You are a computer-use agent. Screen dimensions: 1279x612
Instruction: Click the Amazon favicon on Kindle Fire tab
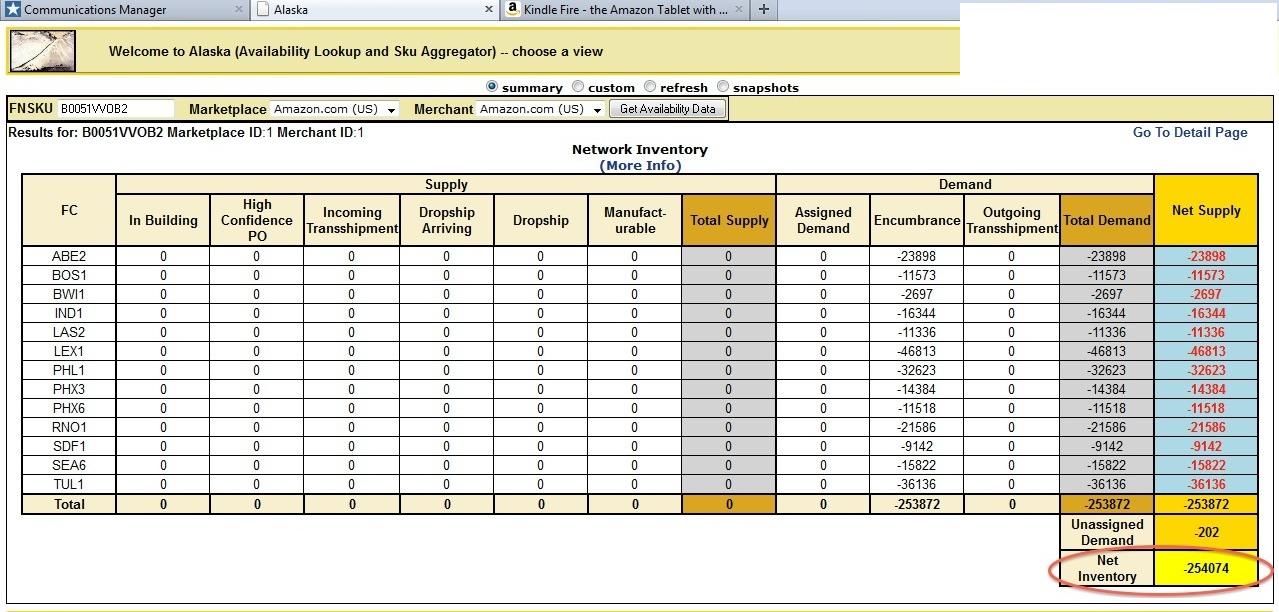click(x=513, y=10)
